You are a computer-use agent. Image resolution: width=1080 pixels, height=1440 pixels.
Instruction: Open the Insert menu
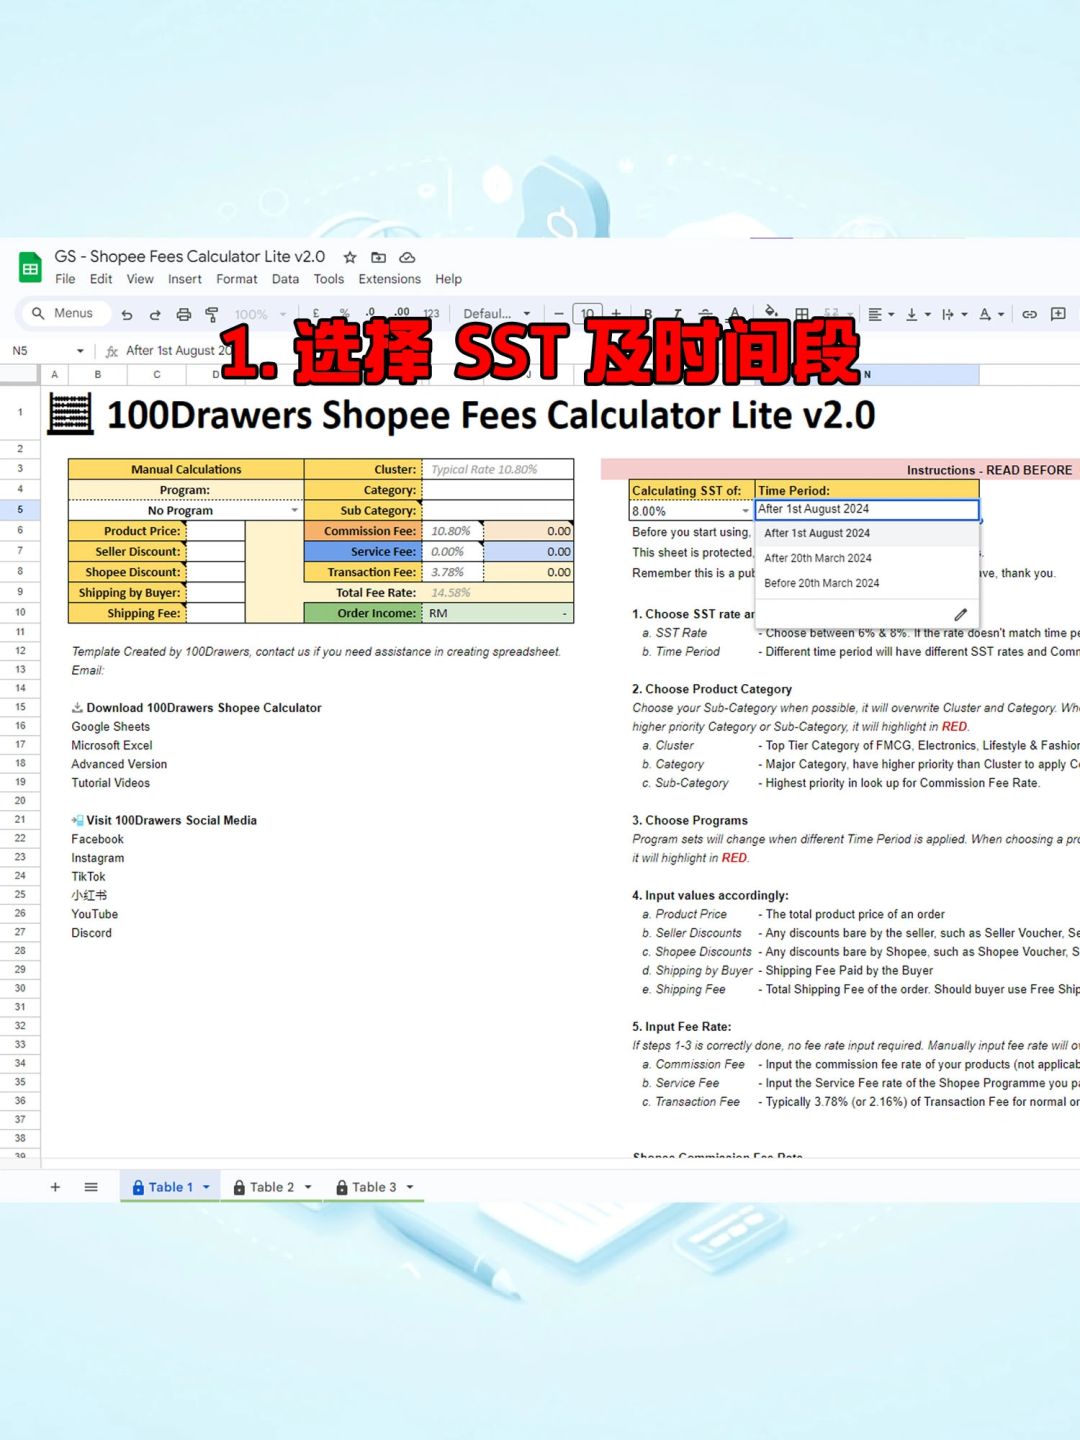[x=185, y=279]
